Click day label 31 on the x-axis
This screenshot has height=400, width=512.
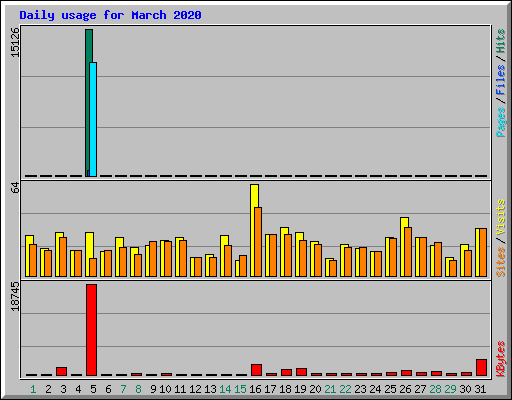(x=480, y=389)
